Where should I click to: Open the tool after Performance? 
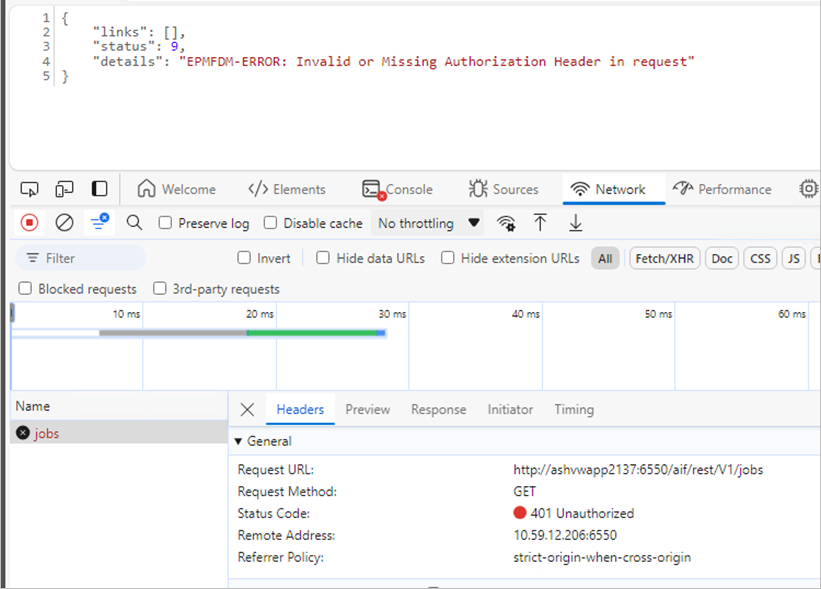pyautogui.click(x=809, y=189)
